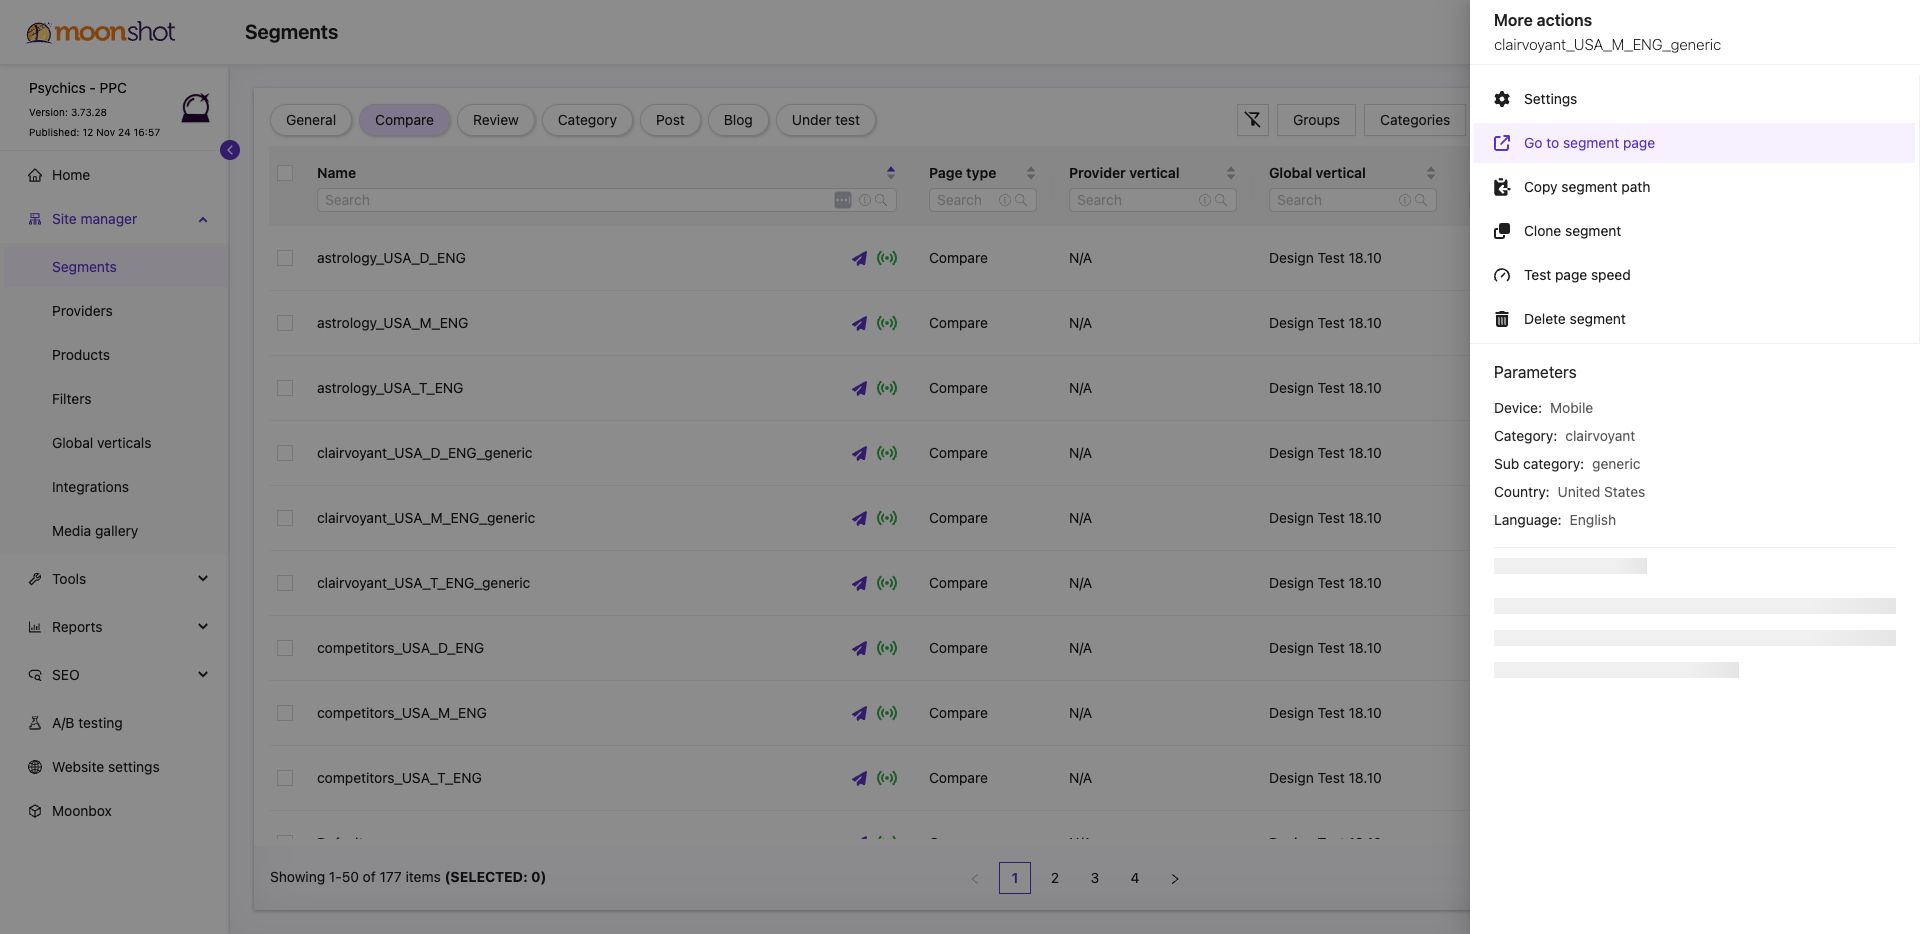Click publish plane icon for clairvoyant_USA_D_ENG_generic

tap(859, 453)
